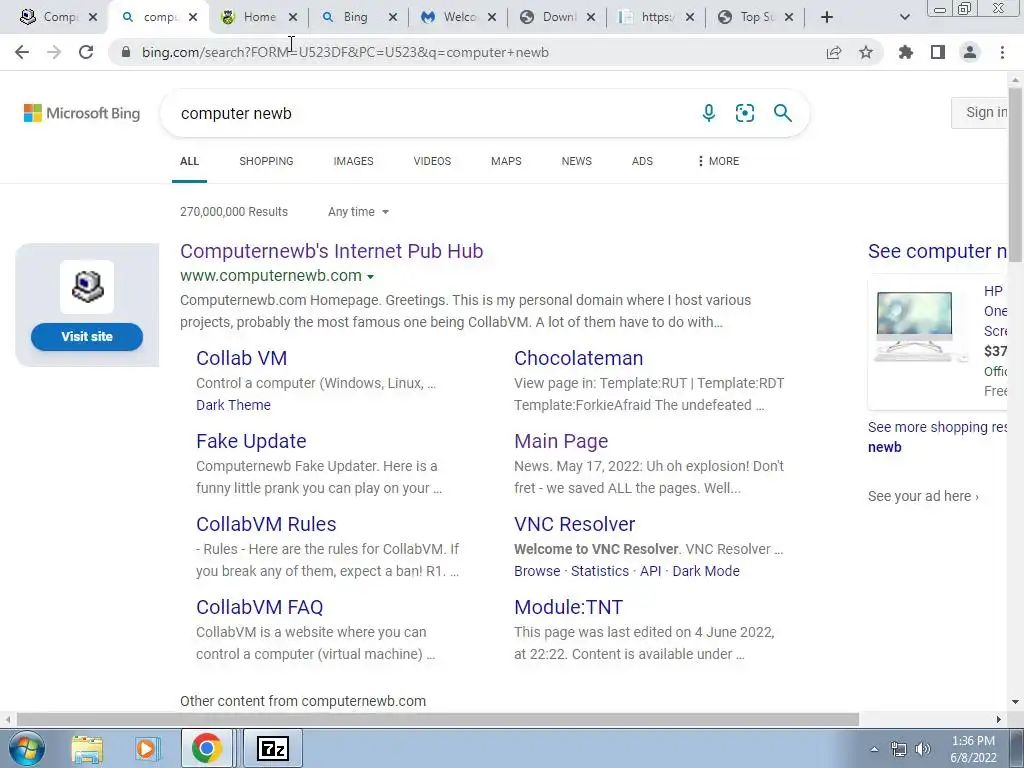Toggle the browser side panel icon
The image size is (1024, 768).
(x=938, y=52)
